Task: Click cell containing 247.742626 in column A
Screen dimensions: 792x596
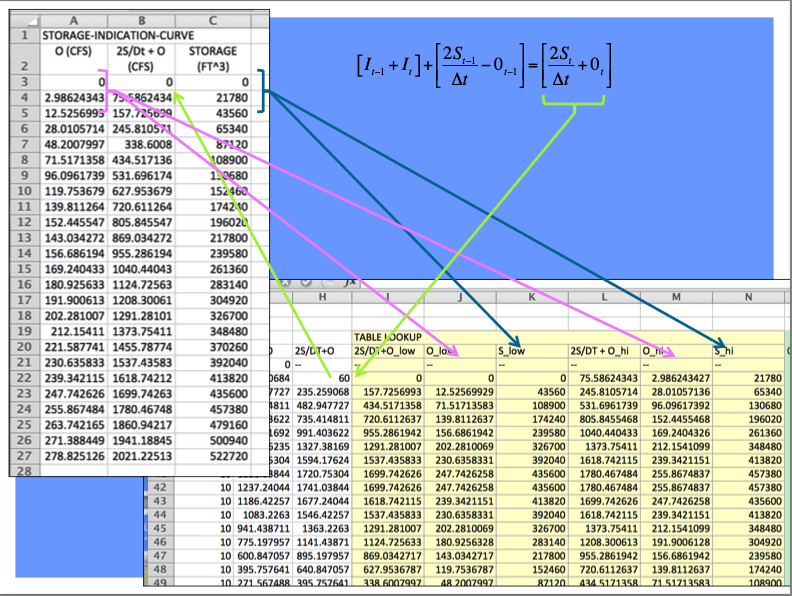Action: [x=74, y=394]
